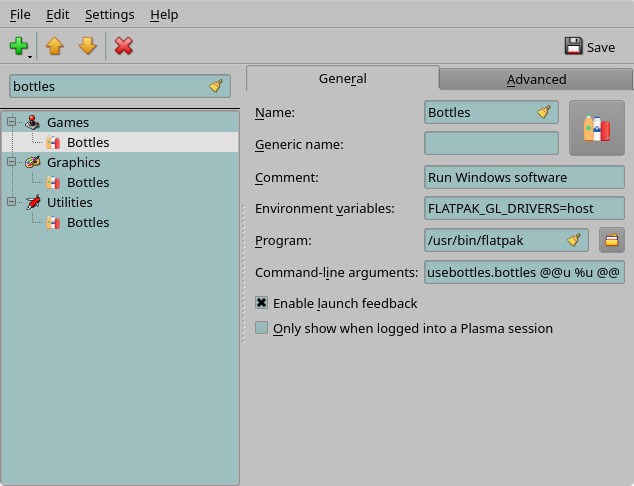
Task: Click the red Delete icon in toolbar
Action: 123,46
